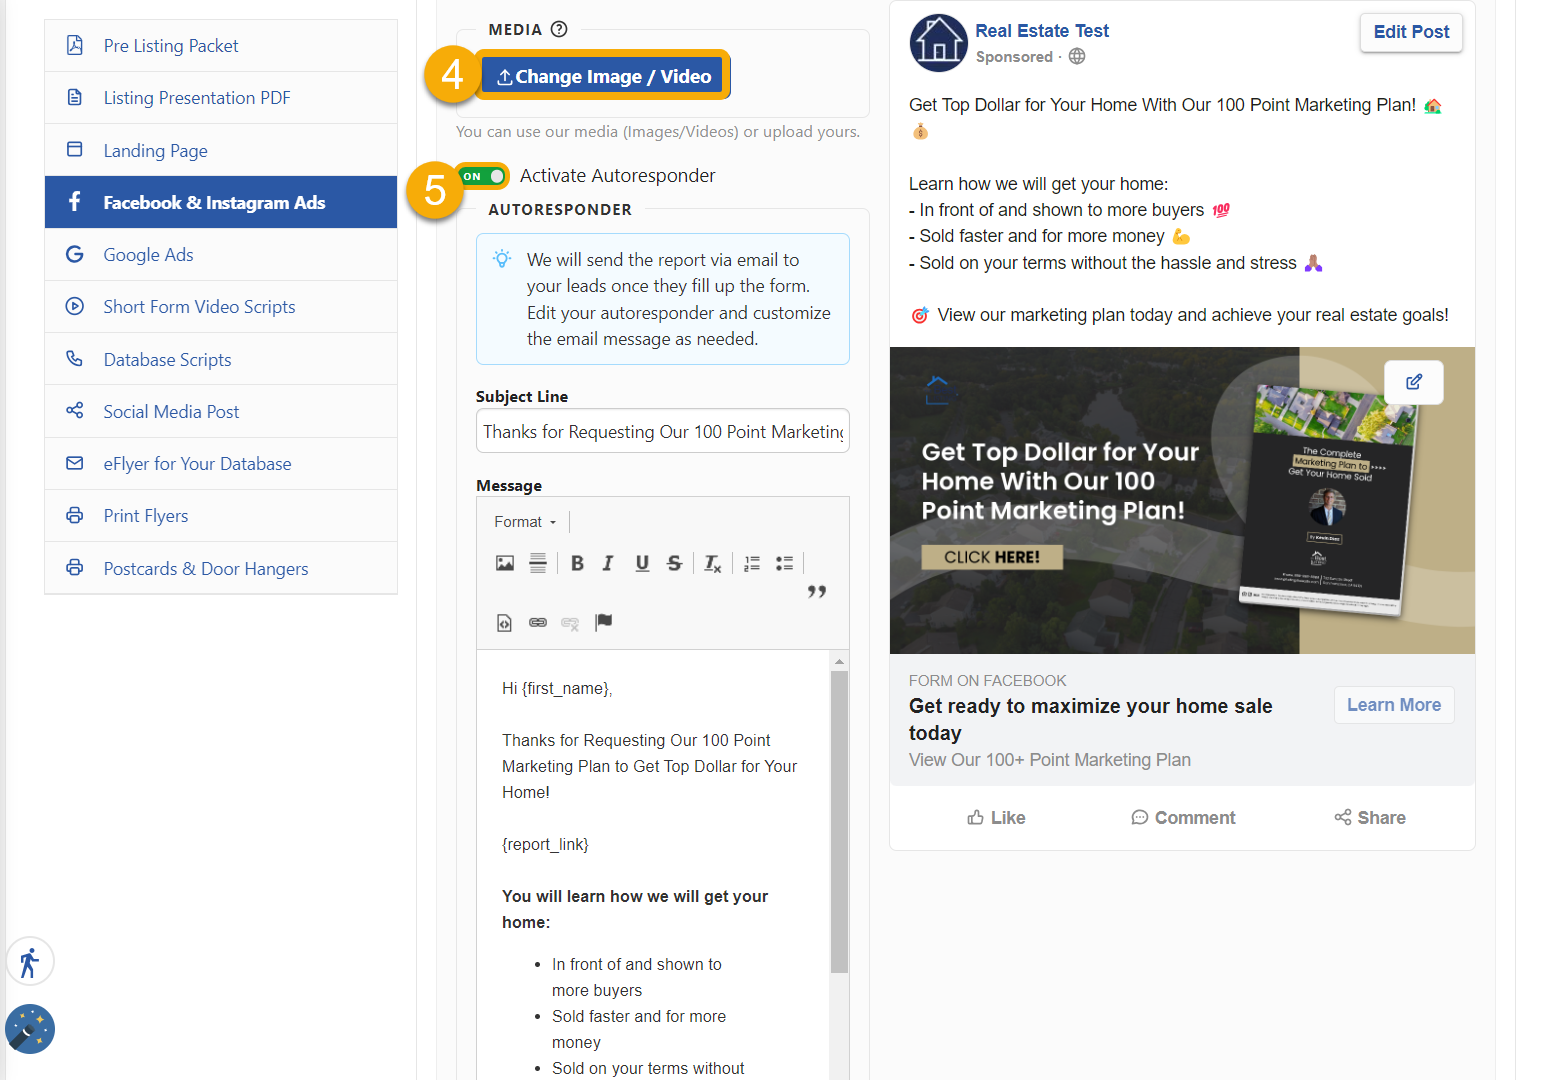
Task: Apply strikethrough formatting
Action: click(674, 562)
